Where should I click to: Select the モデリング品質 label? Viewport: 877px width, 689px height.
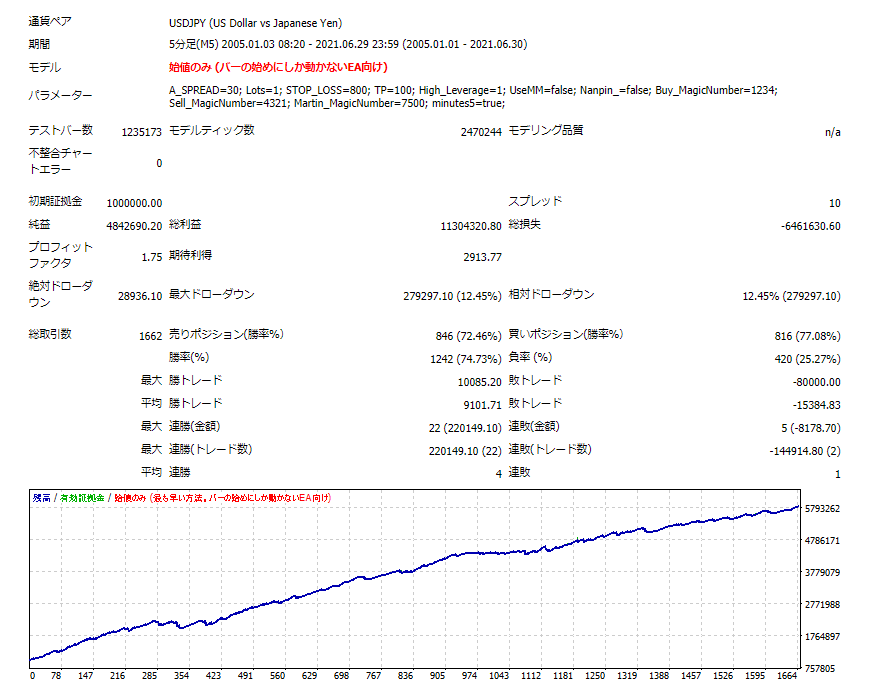click(x=546, y=130)
